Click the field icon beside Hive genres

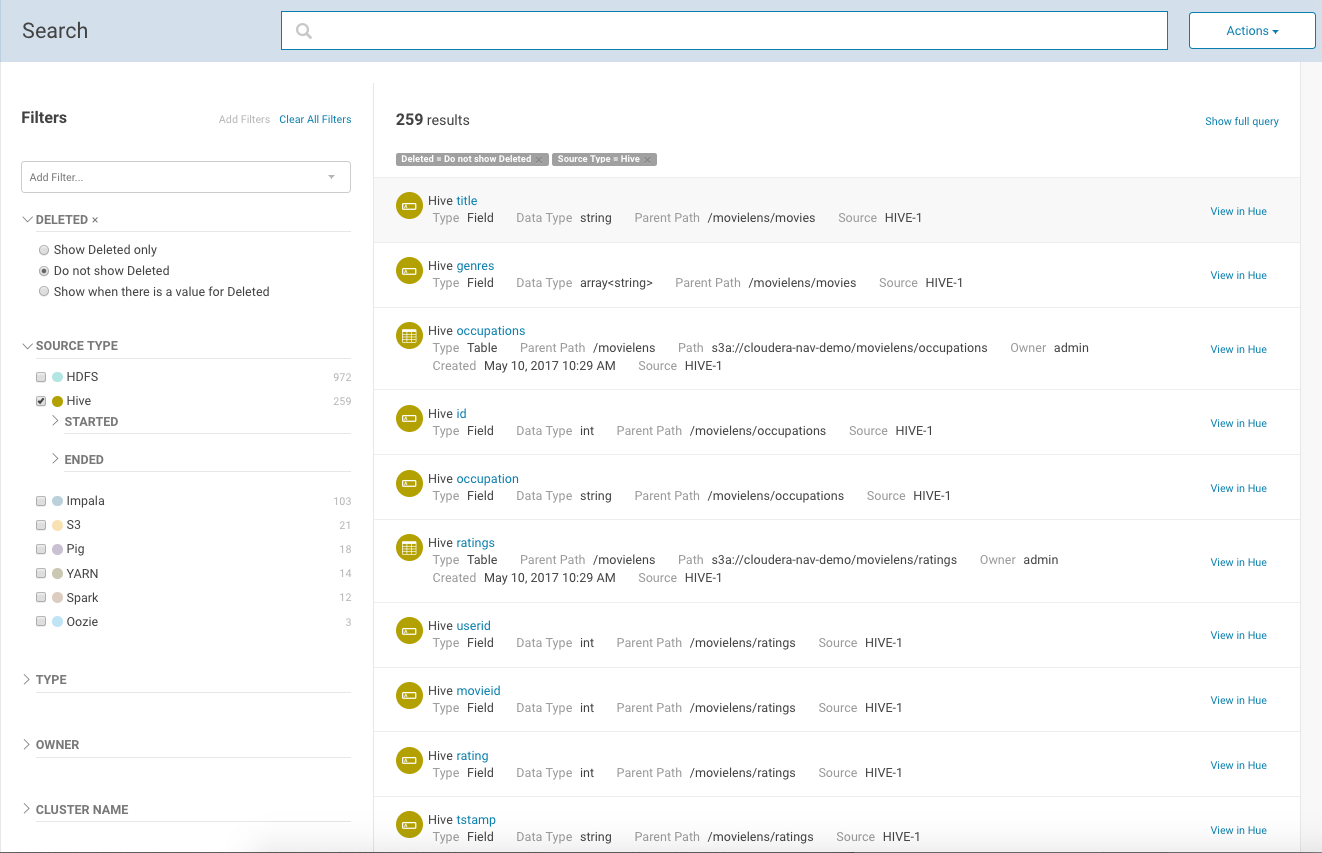coord(409,271)
